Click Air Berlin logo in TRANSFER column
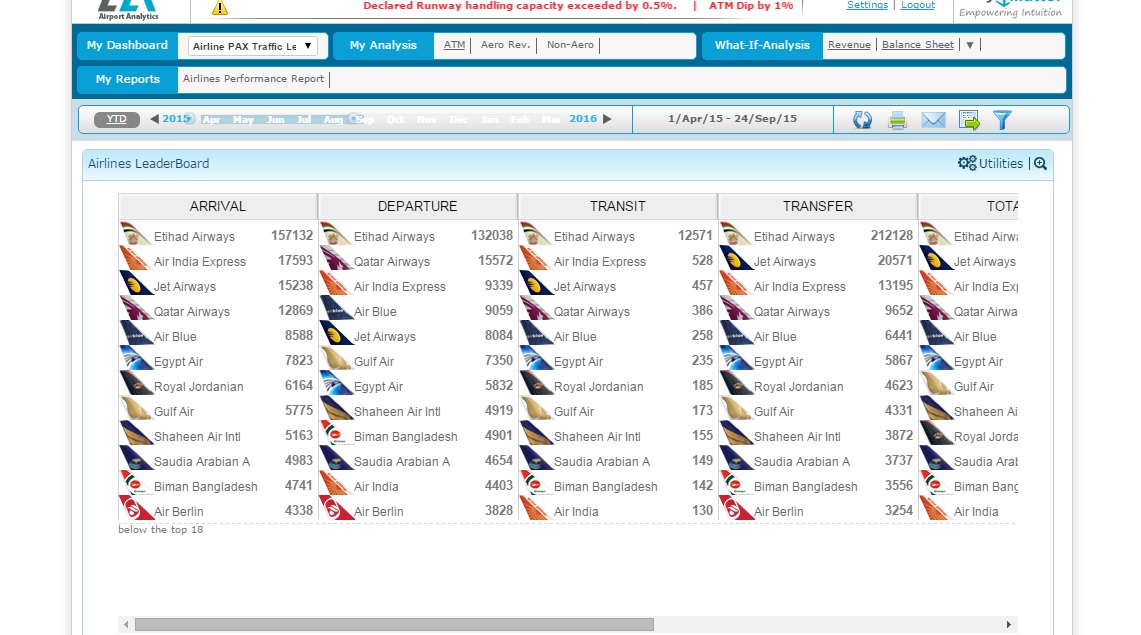The image size is (1141, 635). (x=735, y=508)
